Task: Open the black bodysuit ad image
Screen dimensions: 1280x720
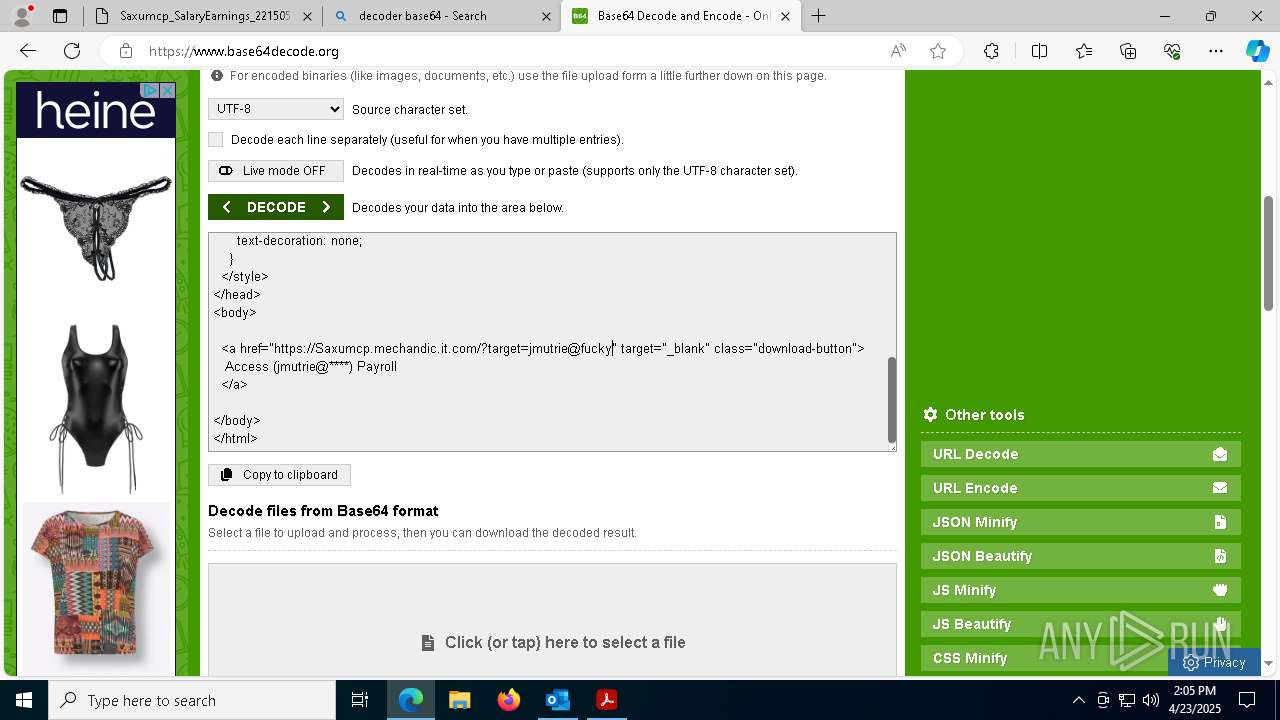Action: click(96, 408)
